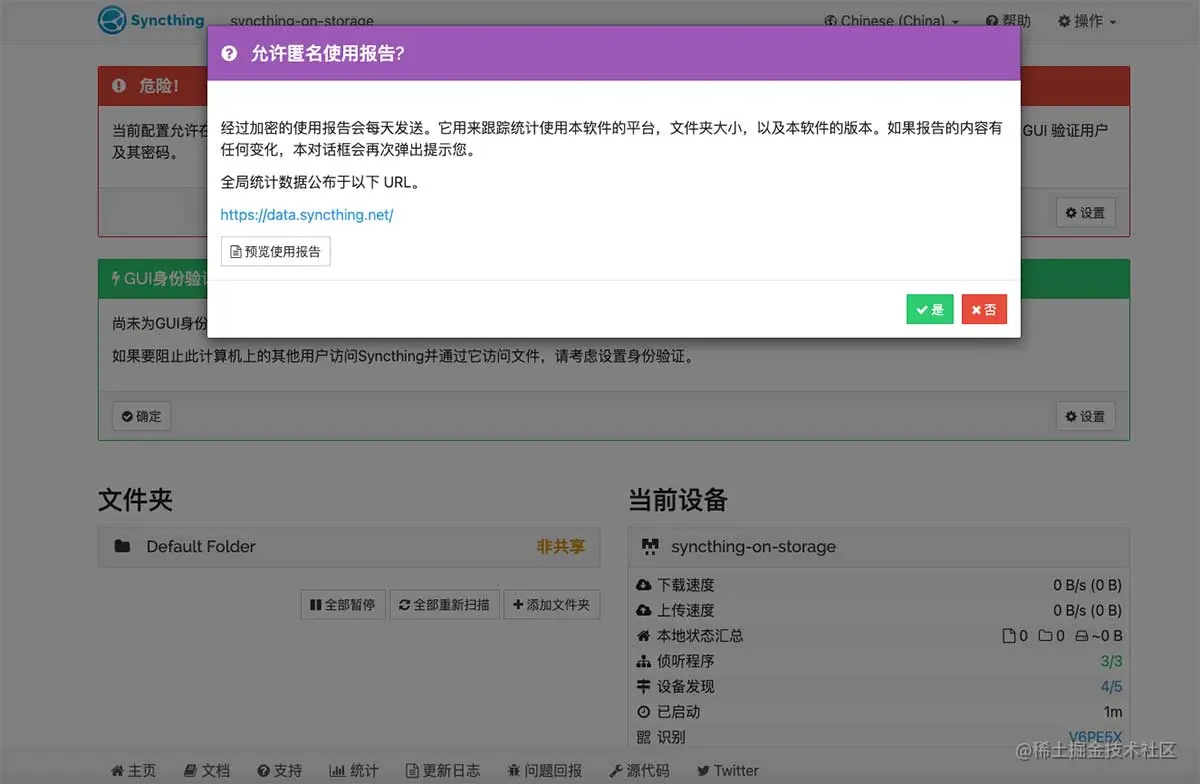Viewport: 1200px width, 784px height.
Task: Open the Chinese (China) language dropdown
Action: click(889, 19)
